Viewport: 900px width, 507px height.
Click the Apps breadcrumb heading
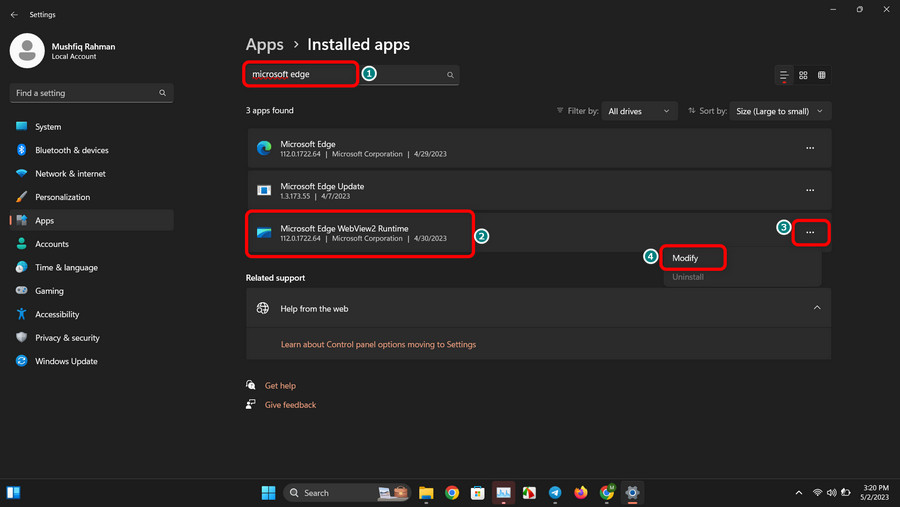265,44
